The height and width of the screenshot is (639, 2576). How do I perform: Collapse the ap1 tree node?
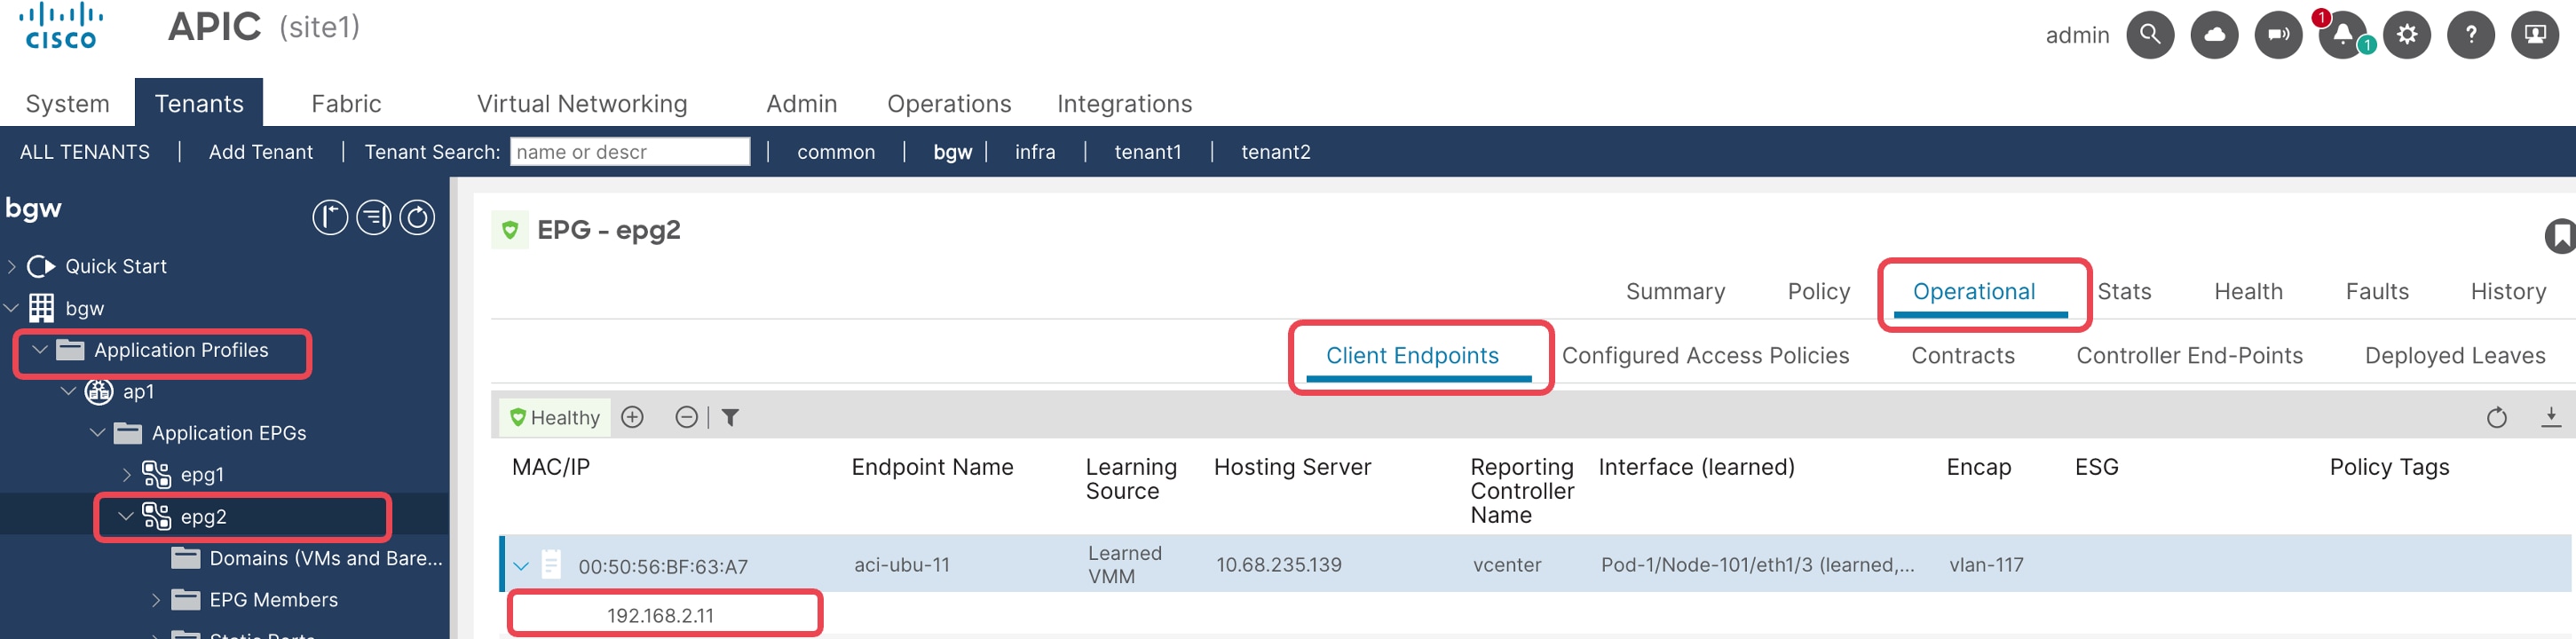[69, 391]
